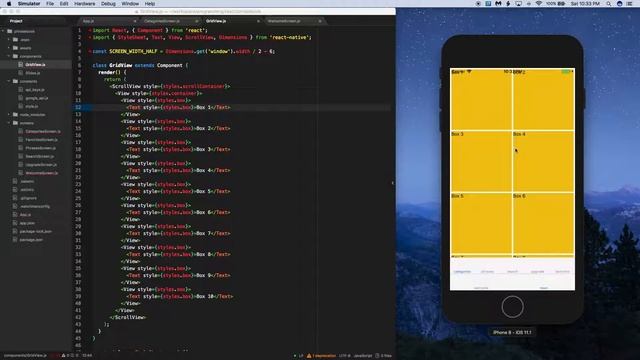
Task: Tap the Categories tab in the simulator app
Action: (462, 272)
